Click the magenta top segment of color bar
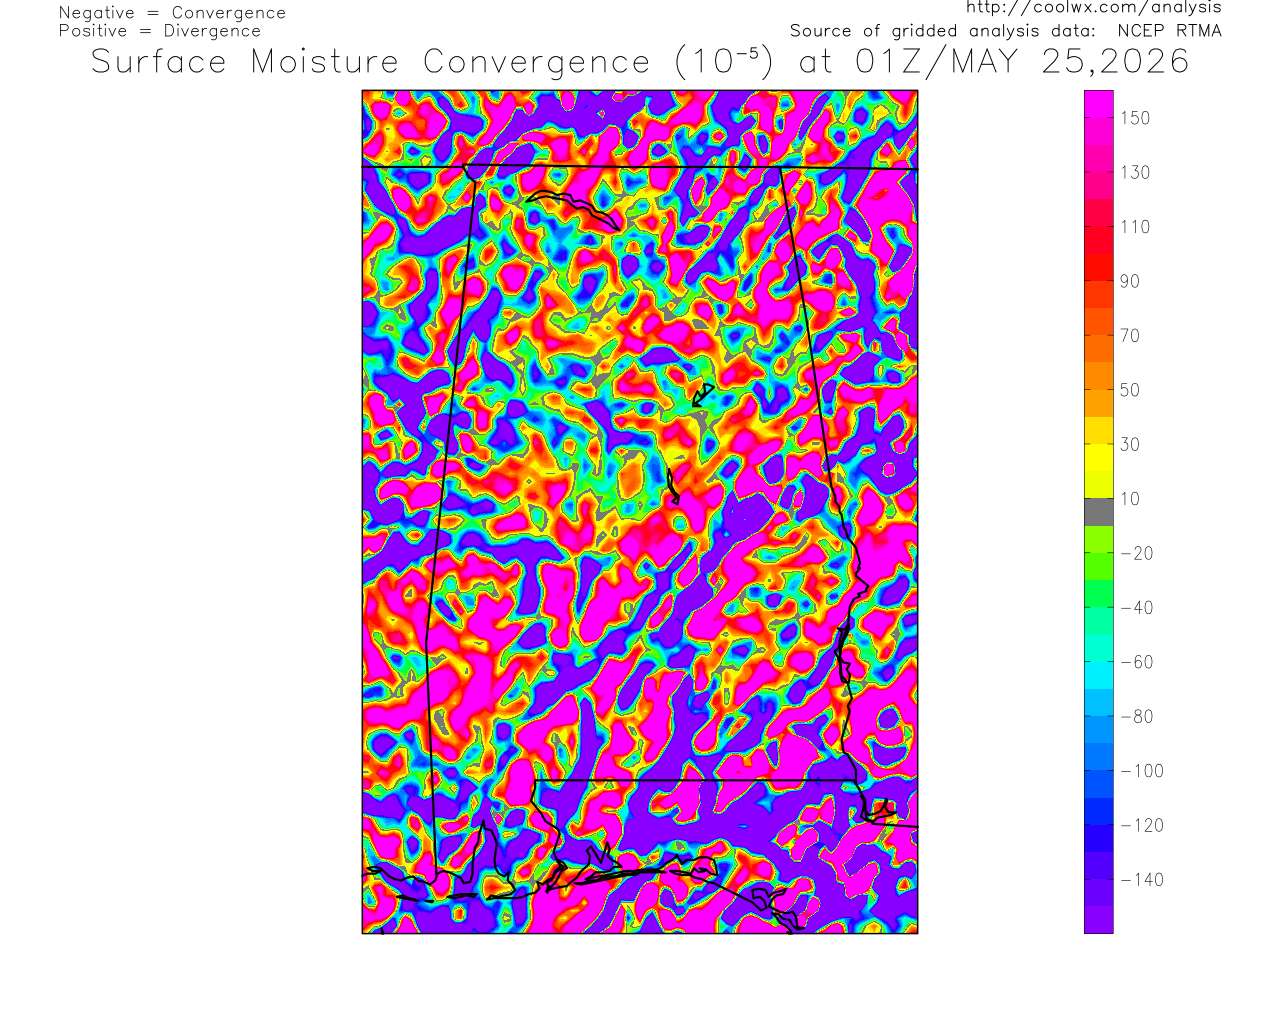The height and width of the screenshot is (1024, 1280). (x=1098, y=104)
